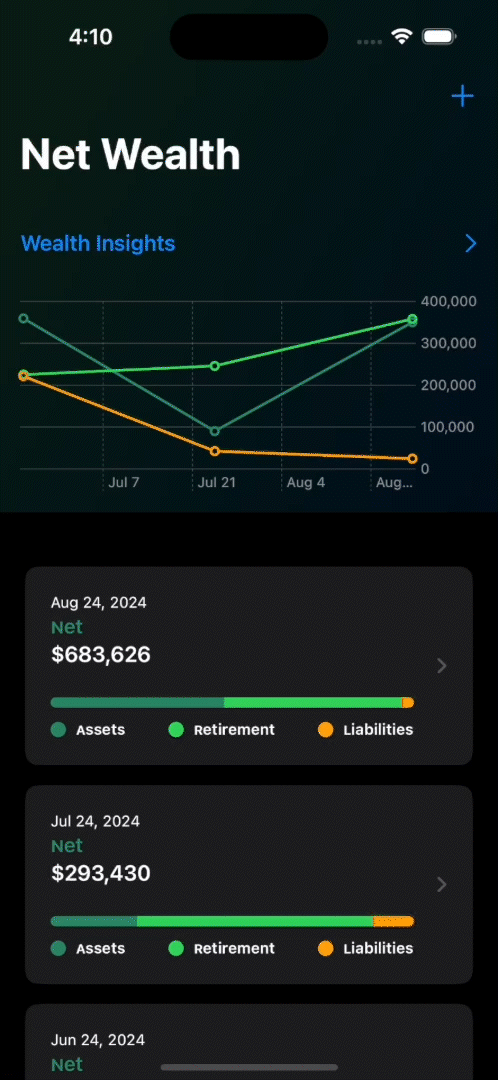Select the $293,430 net wealth card

click(x=249, y=884)
